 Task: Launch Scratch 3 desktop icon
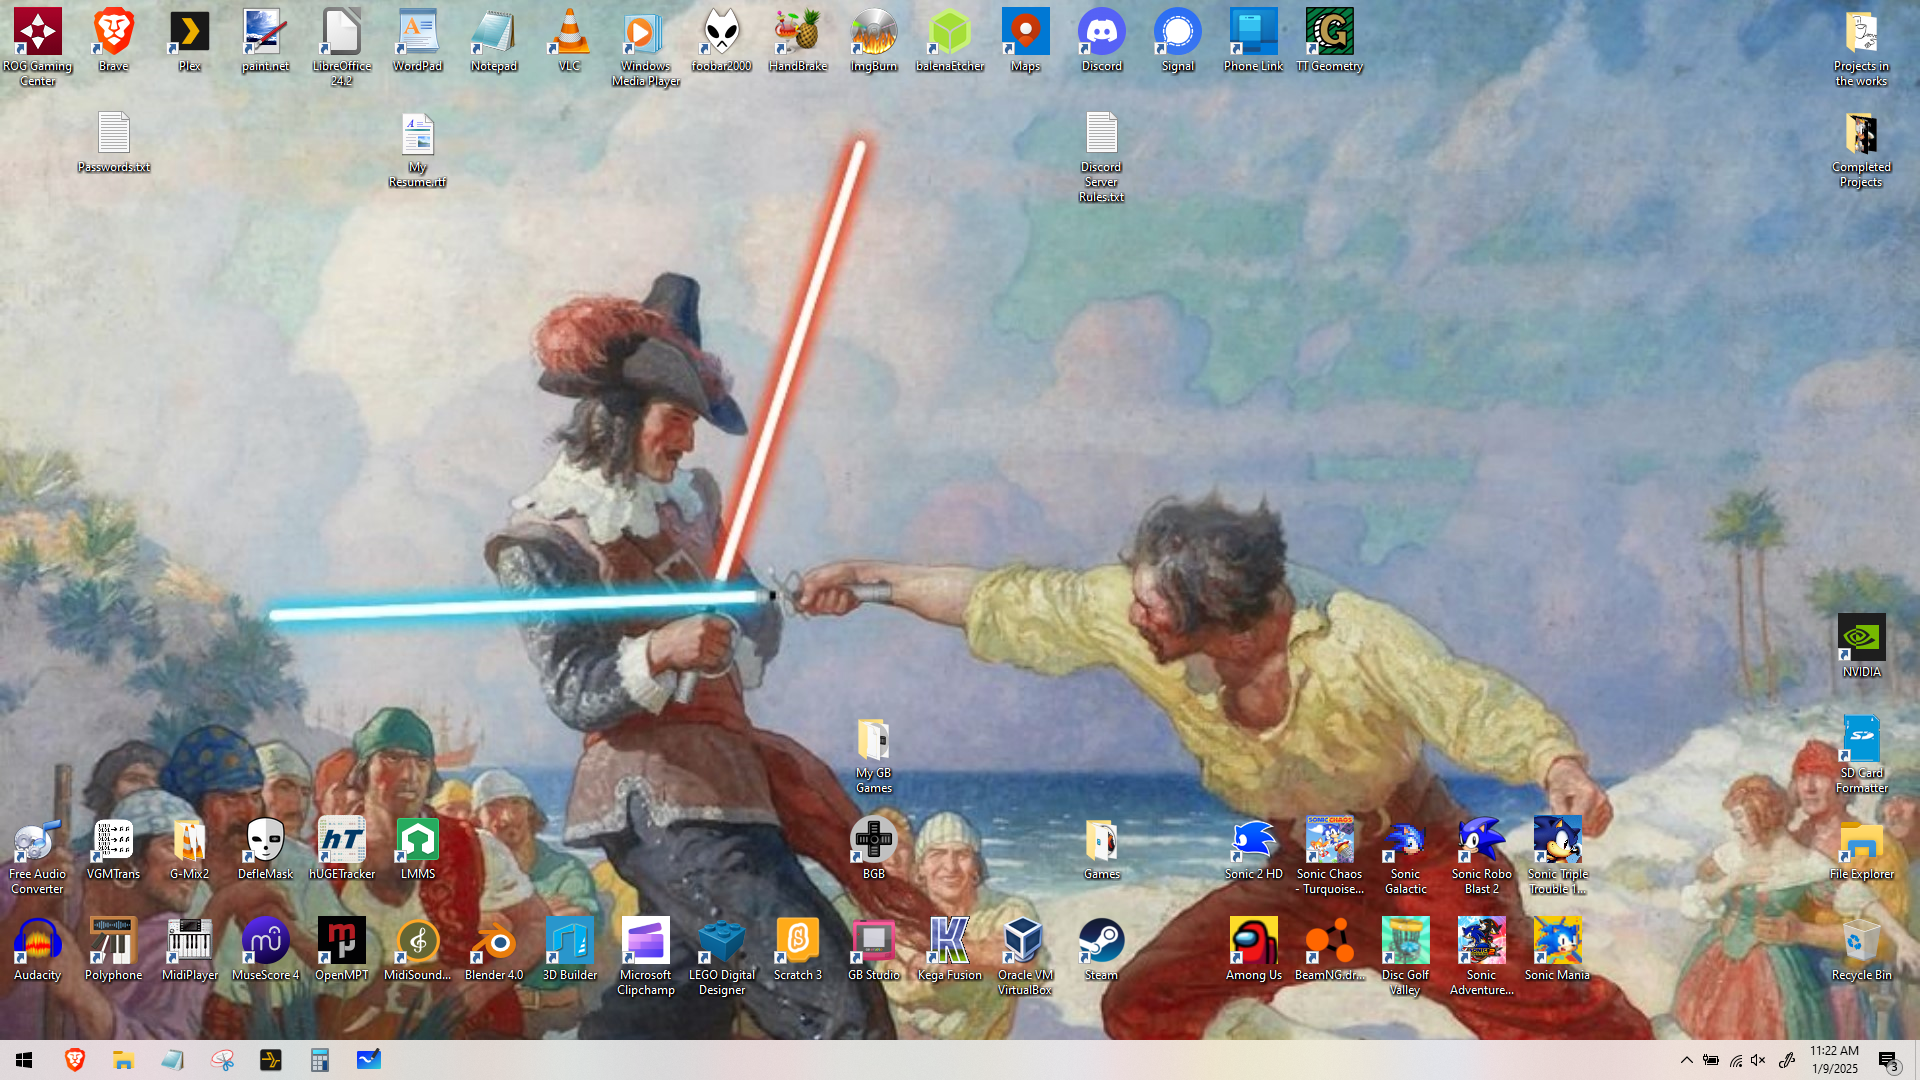point(797,949)
